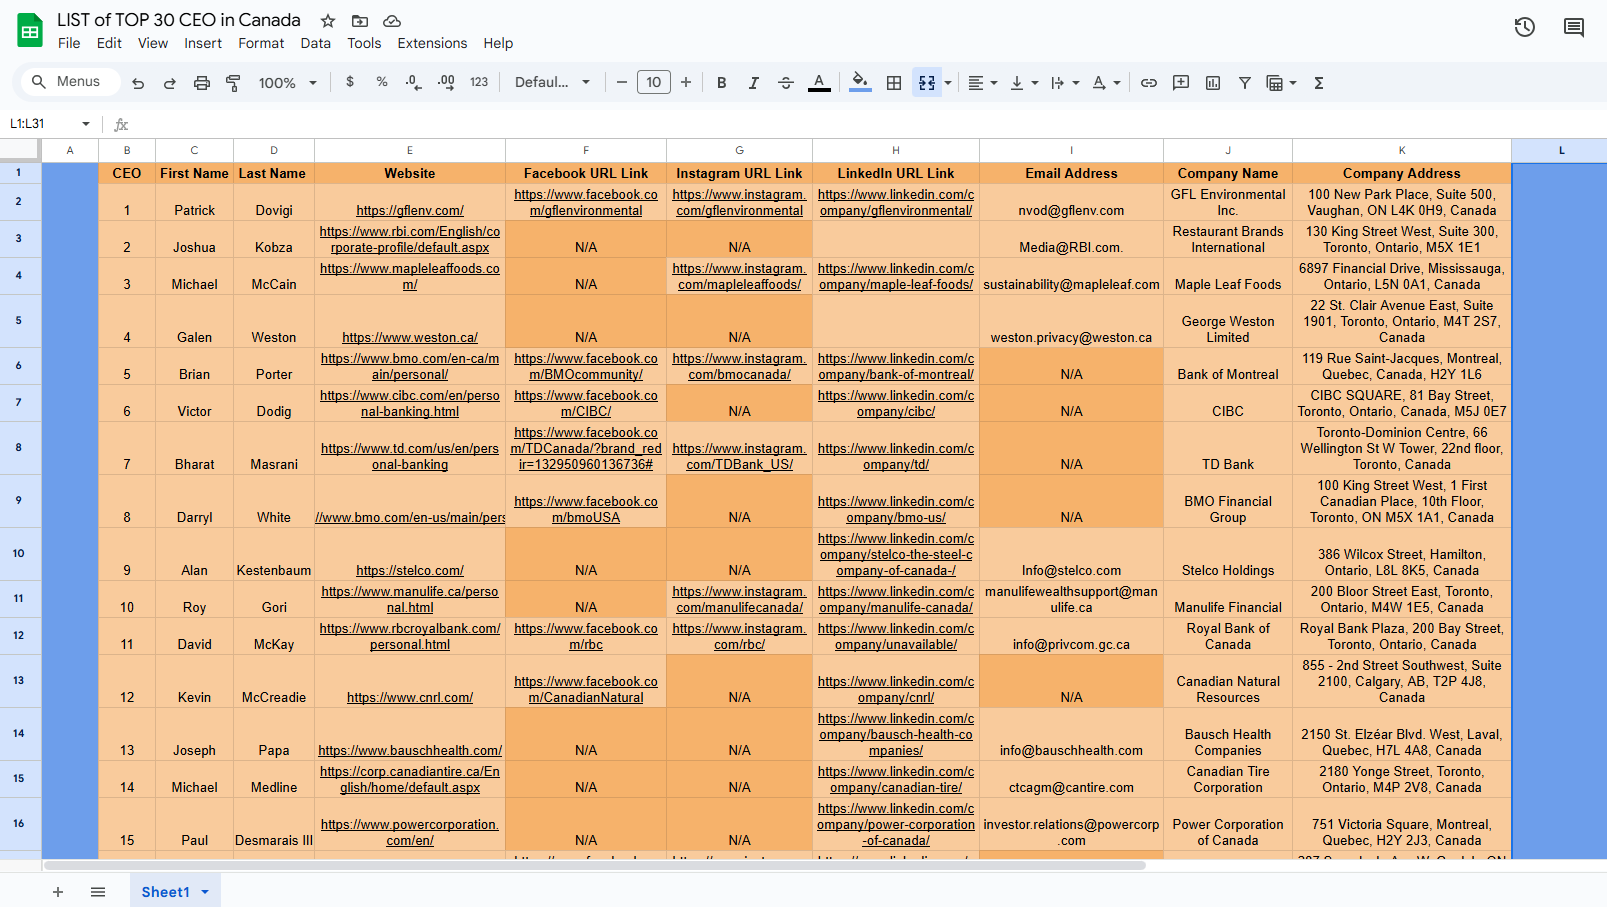
Task: Open the text color picker
Action: coord(819,83)
